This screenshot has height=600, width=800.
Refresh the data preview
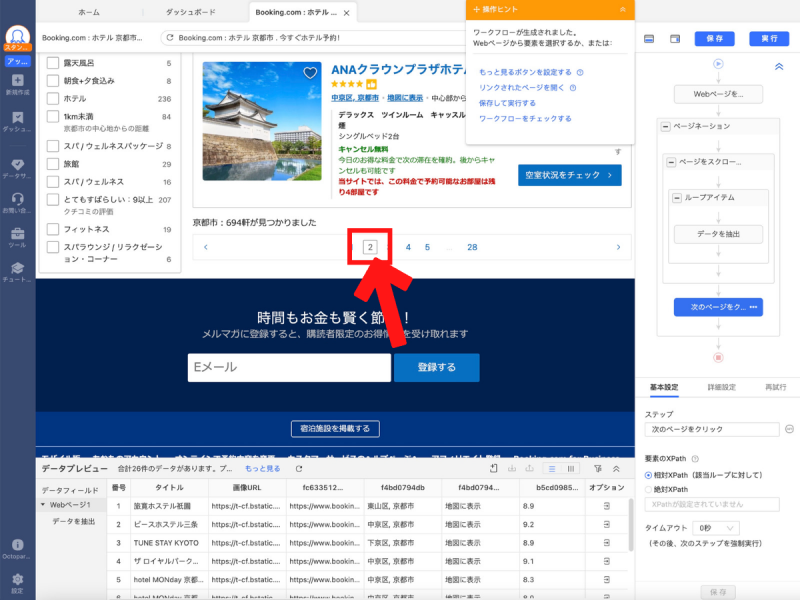299,468
